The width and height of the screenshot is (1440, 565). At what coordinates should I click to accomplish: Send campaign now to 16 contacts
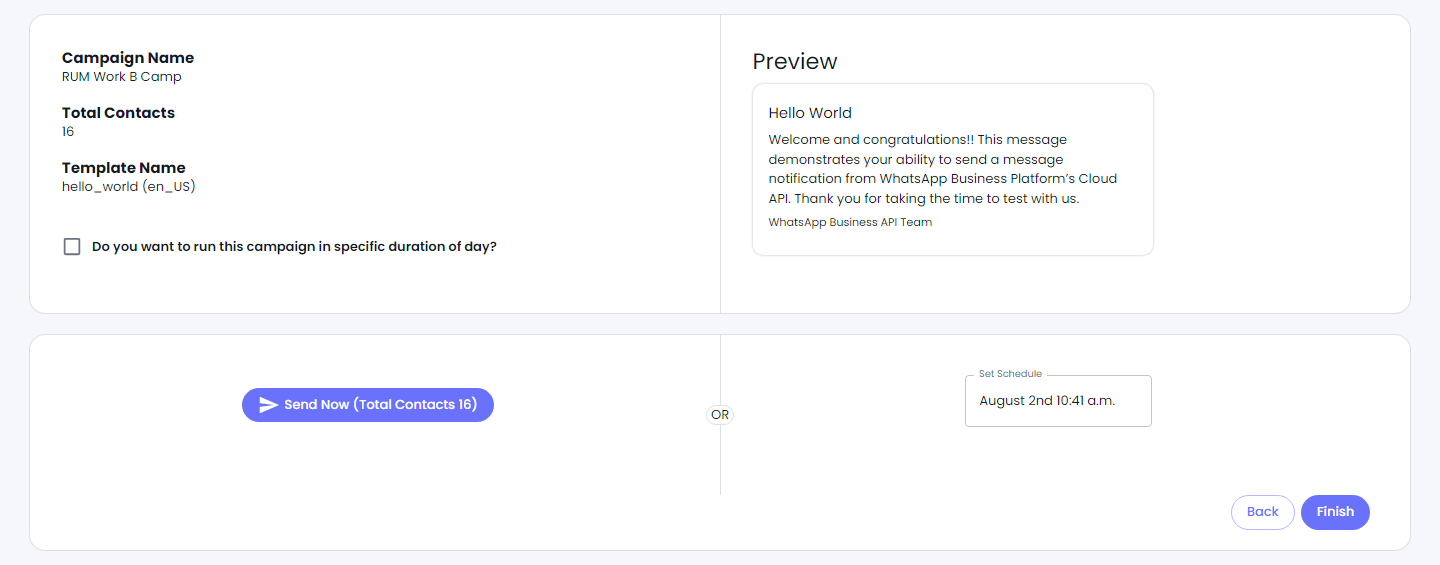pyautogui.click(x=368, y=405)
